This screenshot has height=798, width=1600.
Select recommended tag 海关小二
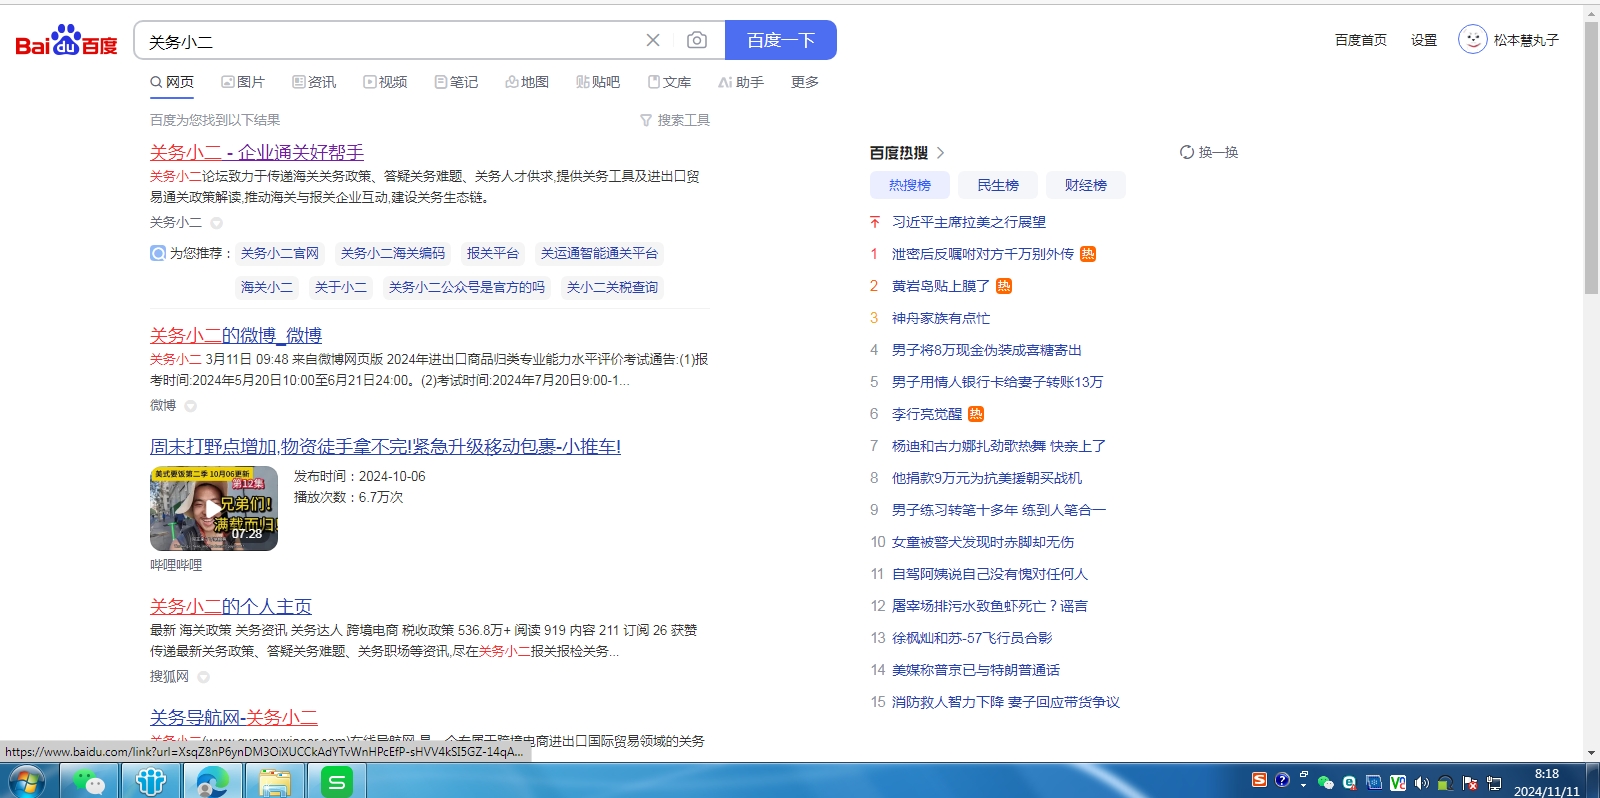[x=267, y=287]
